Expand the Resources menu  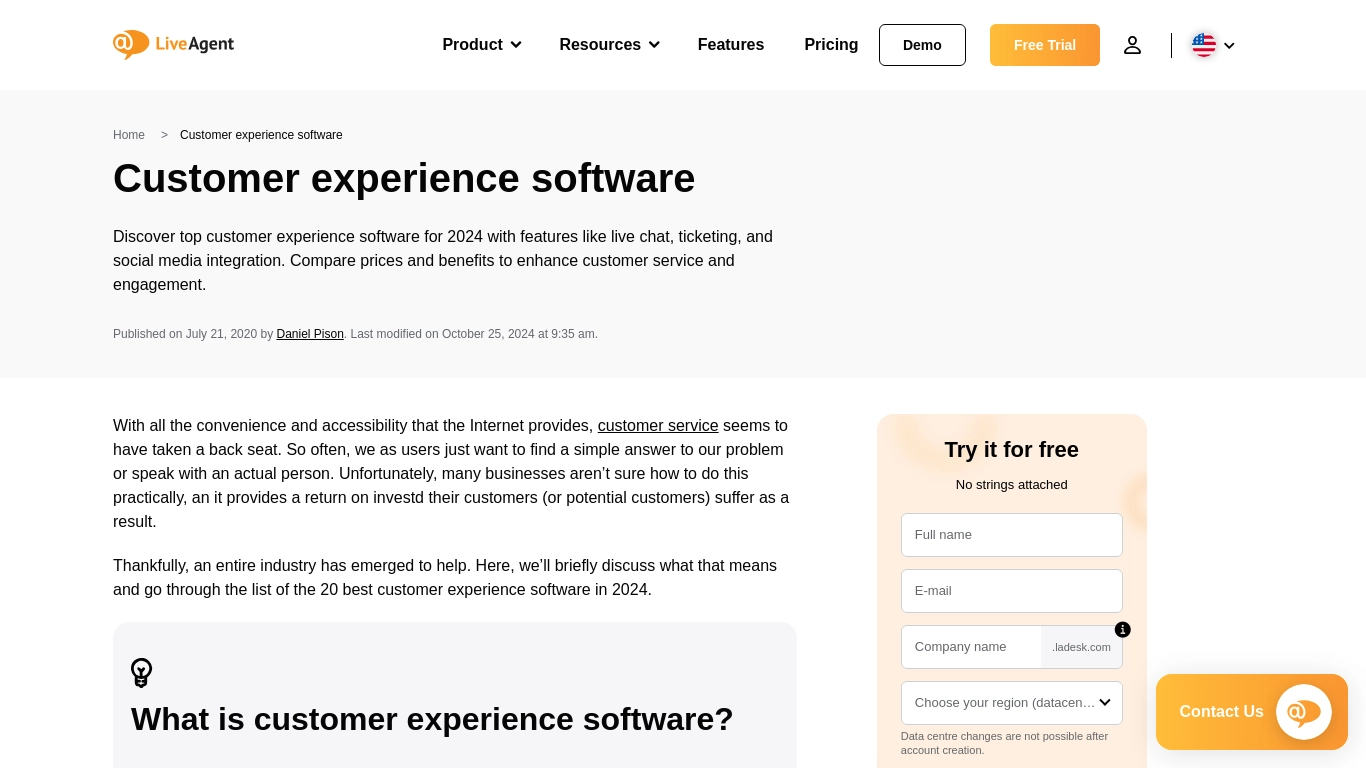[x=609, y=45]
